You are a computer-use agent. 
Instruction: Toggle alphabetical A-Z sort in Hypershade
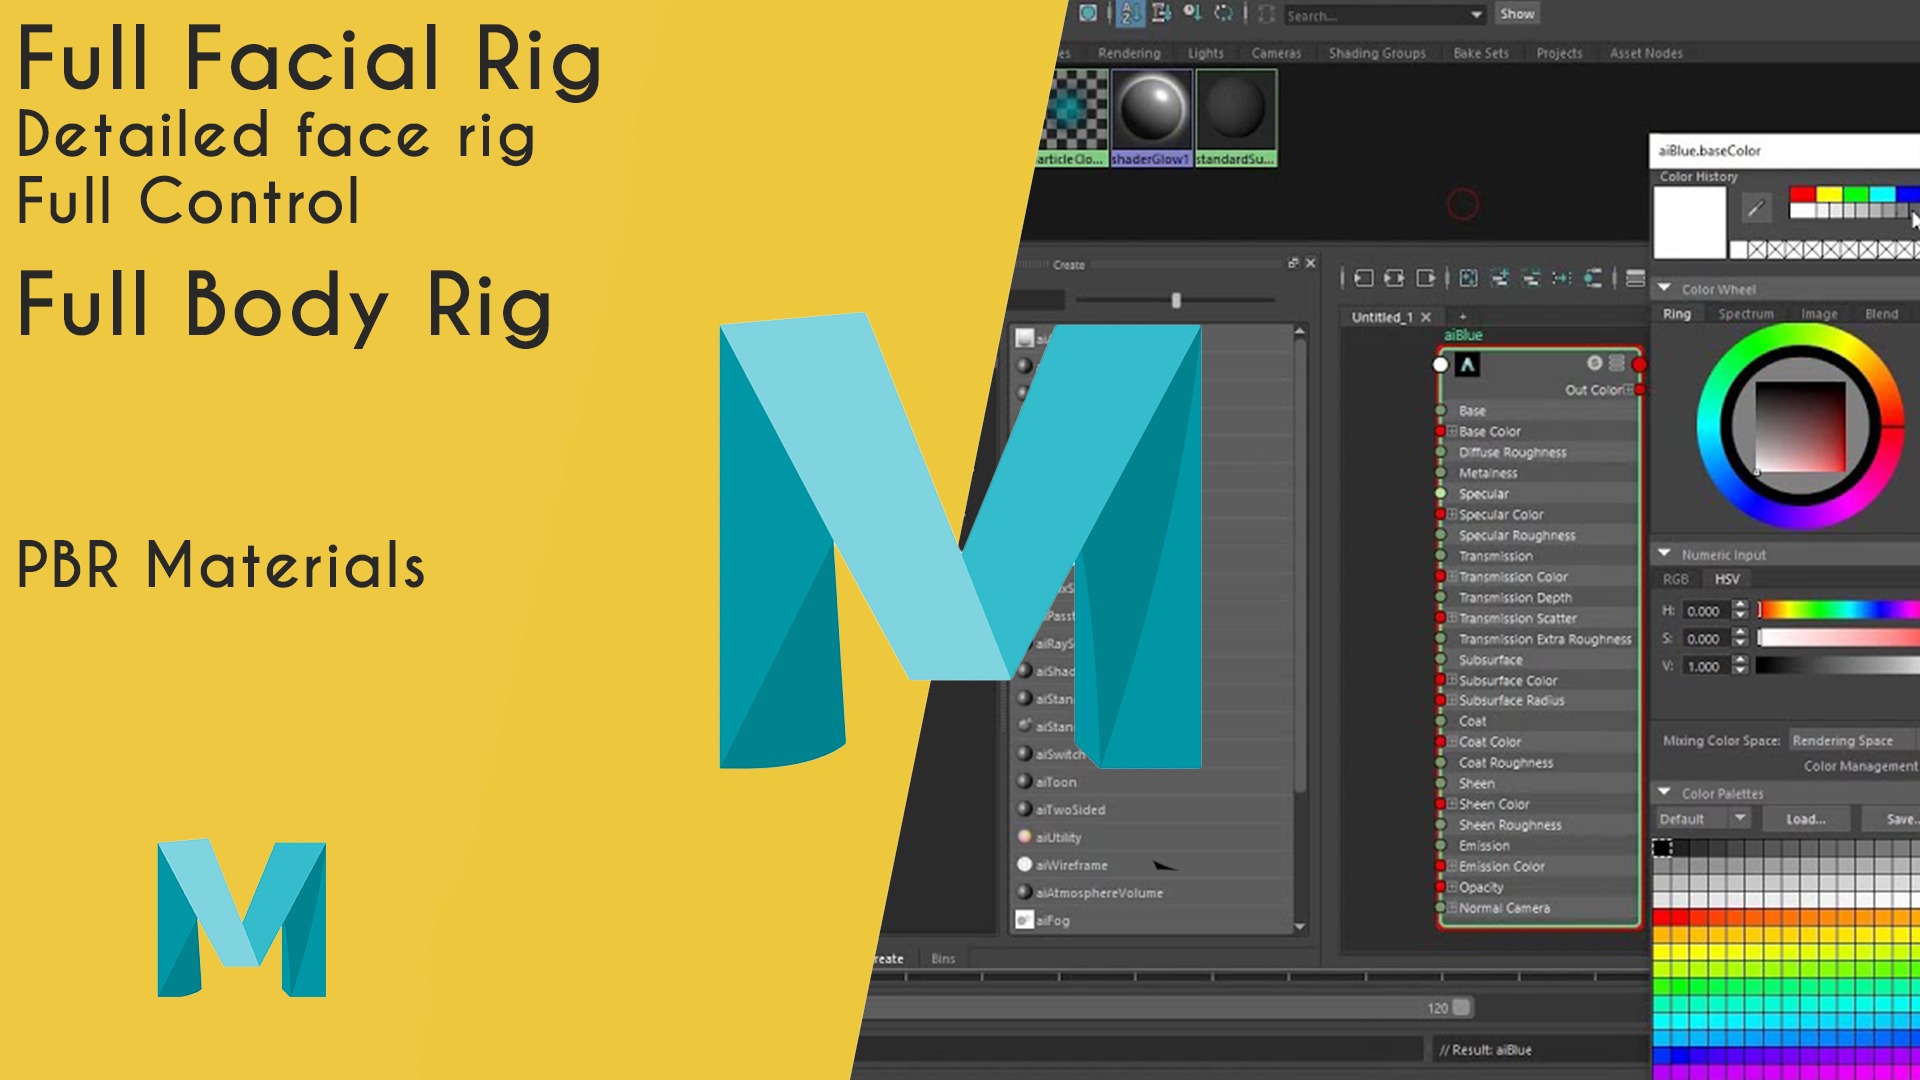tap(1131, 13)
